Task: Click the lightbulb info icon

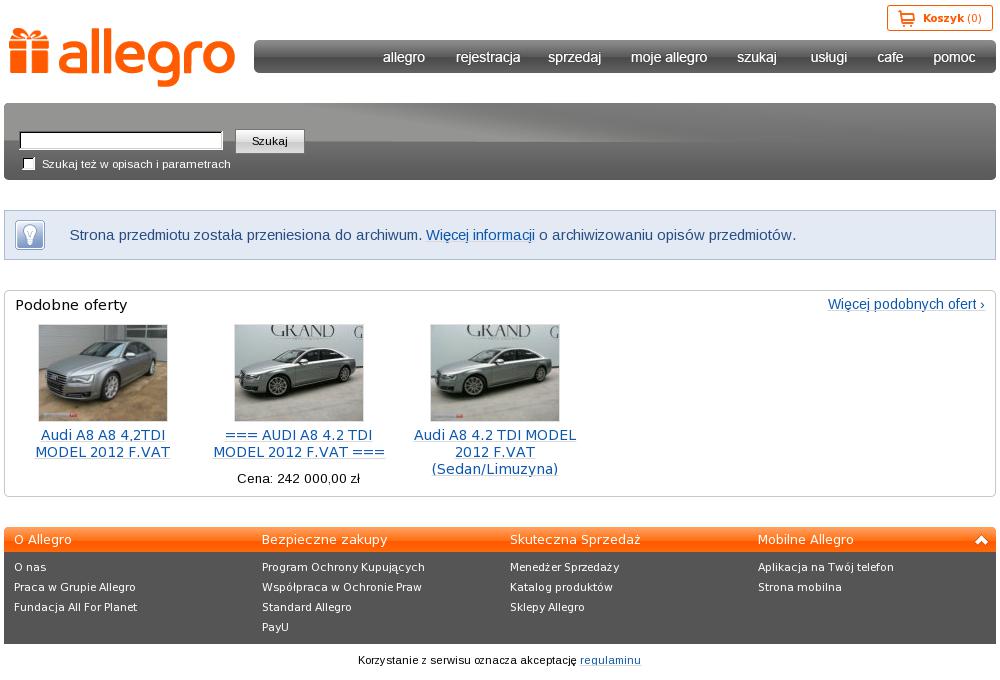Action: [x=30, y=235]
